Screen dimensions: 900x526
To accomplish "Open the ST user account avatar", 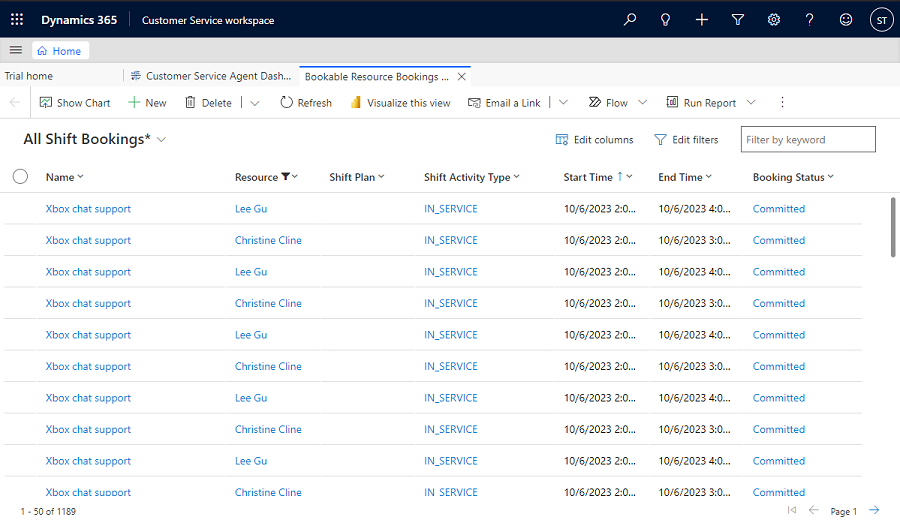I will pyautogui.click(x=882, y=20).
